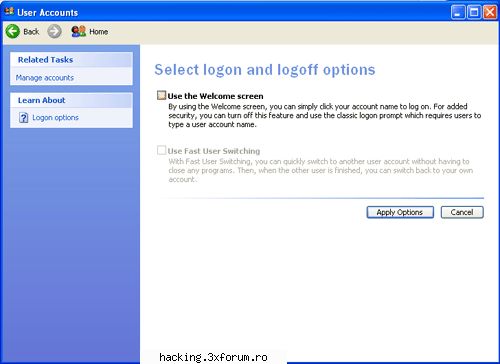Screen dimensions: 500x364
Task: Open Home via the two-users icon
Action: click(79, 31)
